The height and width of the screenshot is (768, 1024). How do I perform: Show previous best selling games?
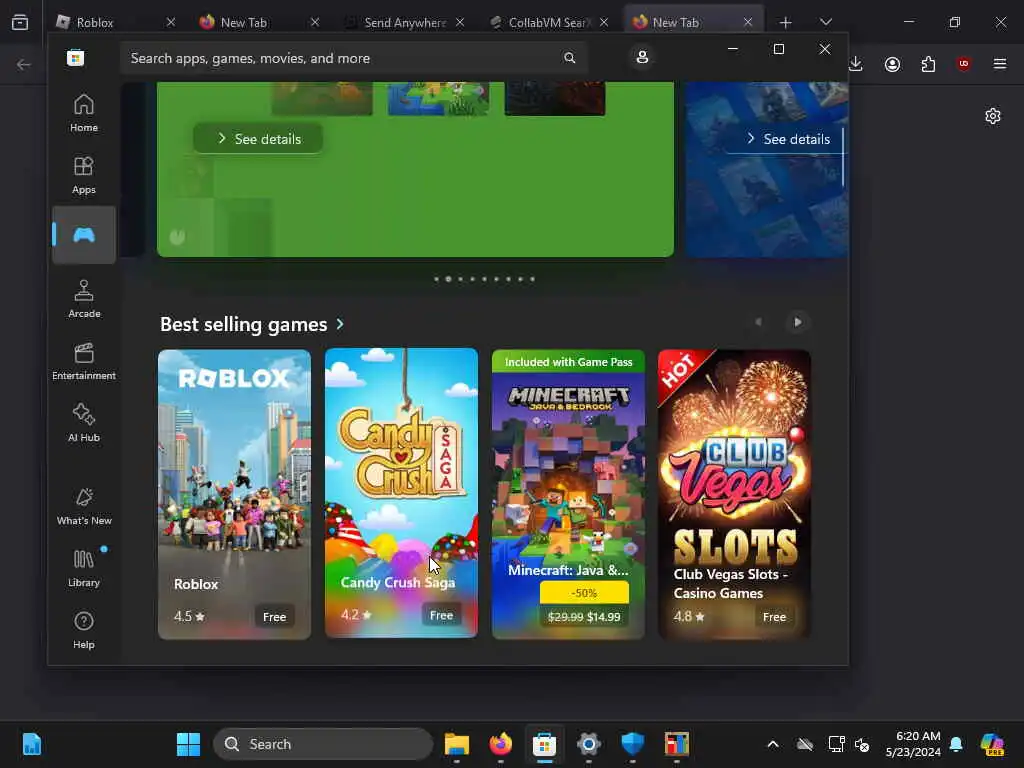pos(758,322)
